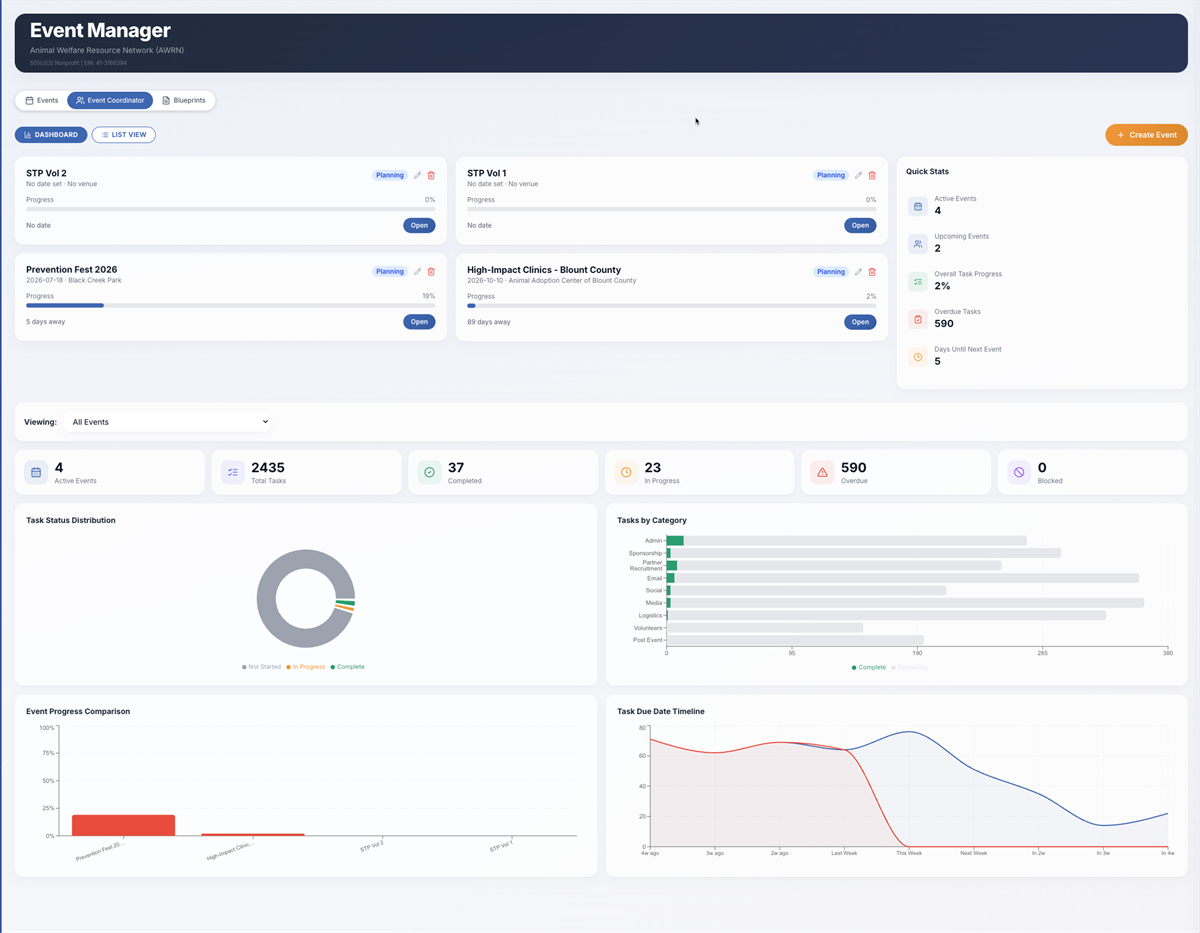Click the Blocked stat icon

pos(1018,472)
